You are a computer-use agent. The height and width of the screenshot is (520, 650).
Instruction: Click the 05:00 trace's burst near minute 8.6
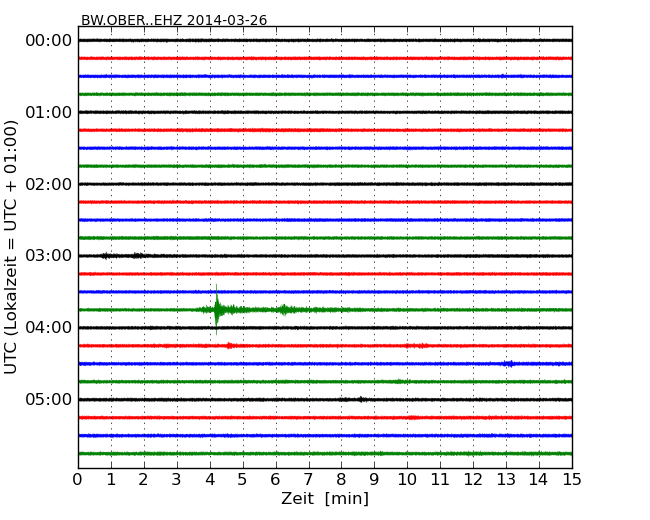361,399
